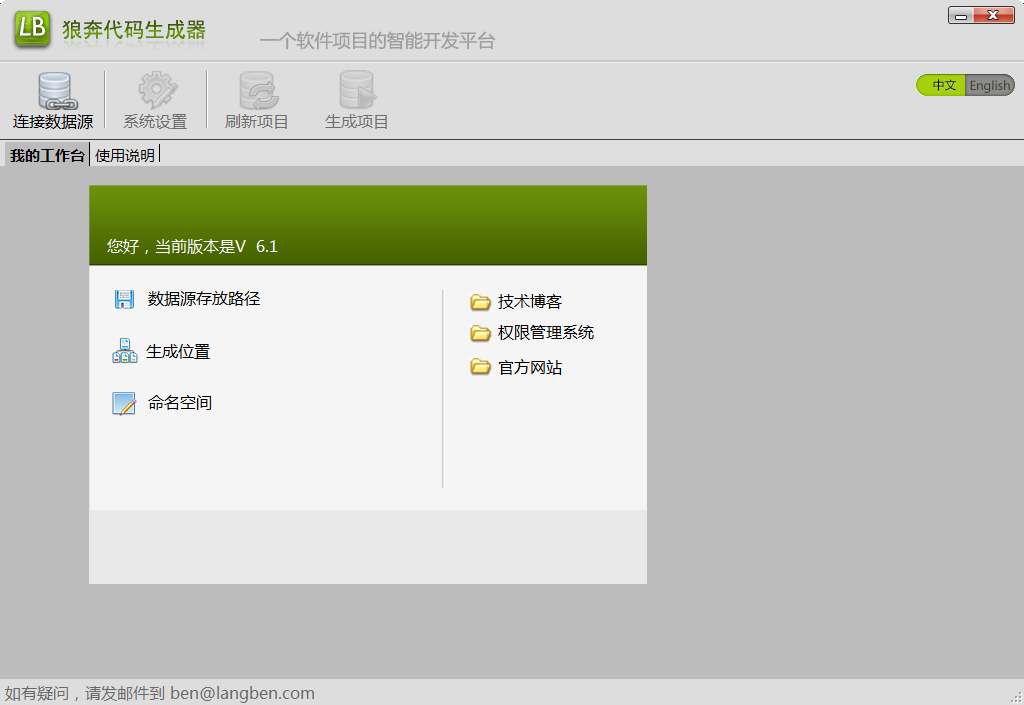Image resolution: width=1024 pixels, height=705 pixels.
Task: Click the LB application logo
Action: (x=31, y=30)
